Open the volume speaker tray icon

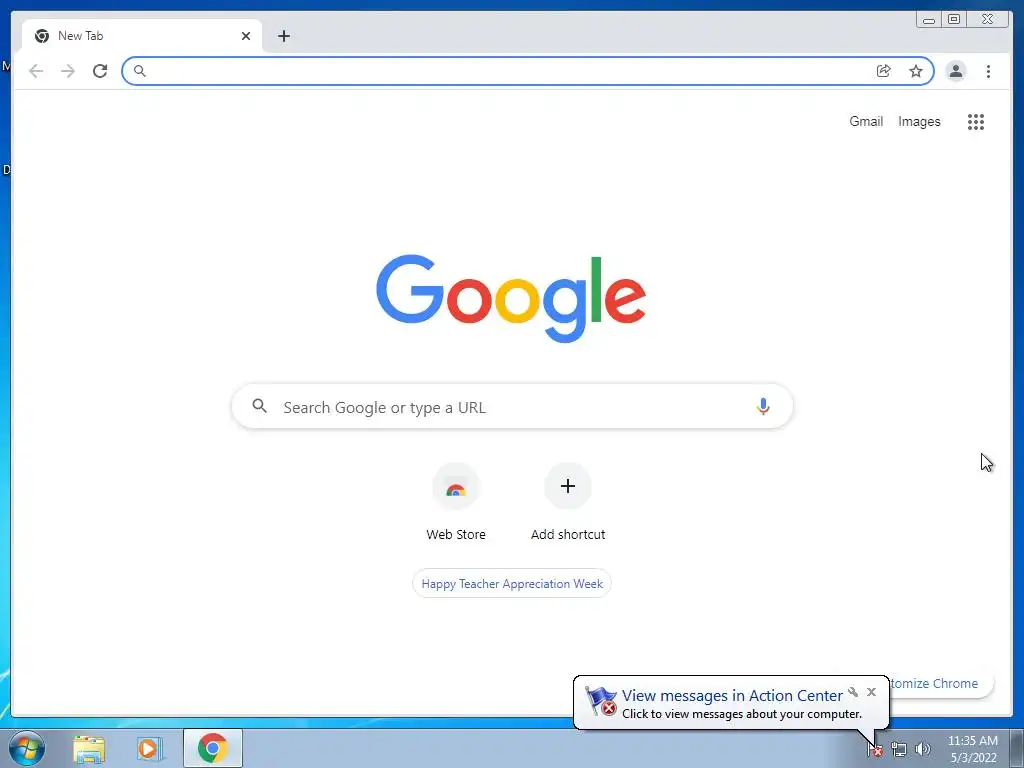(923, 750)
